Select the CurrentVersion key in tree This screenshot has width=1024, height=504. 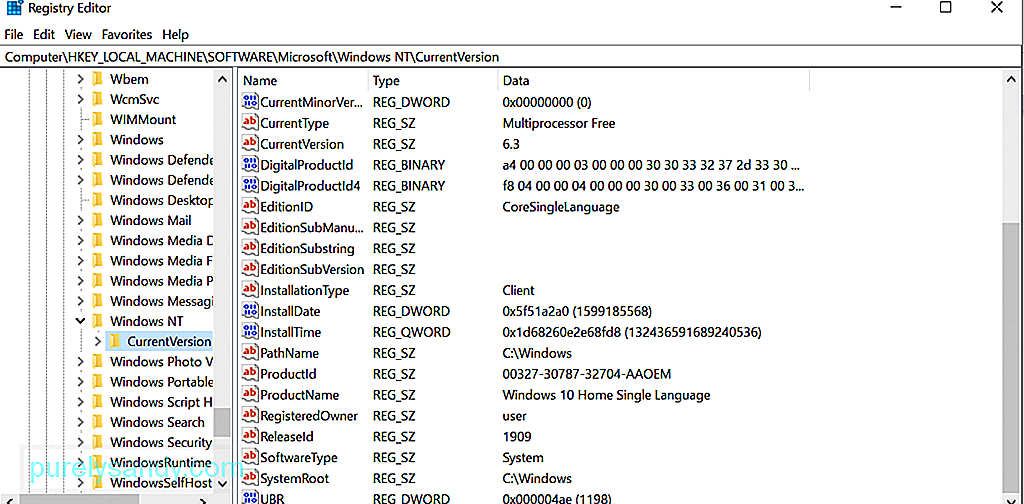[x=169, y=341]
